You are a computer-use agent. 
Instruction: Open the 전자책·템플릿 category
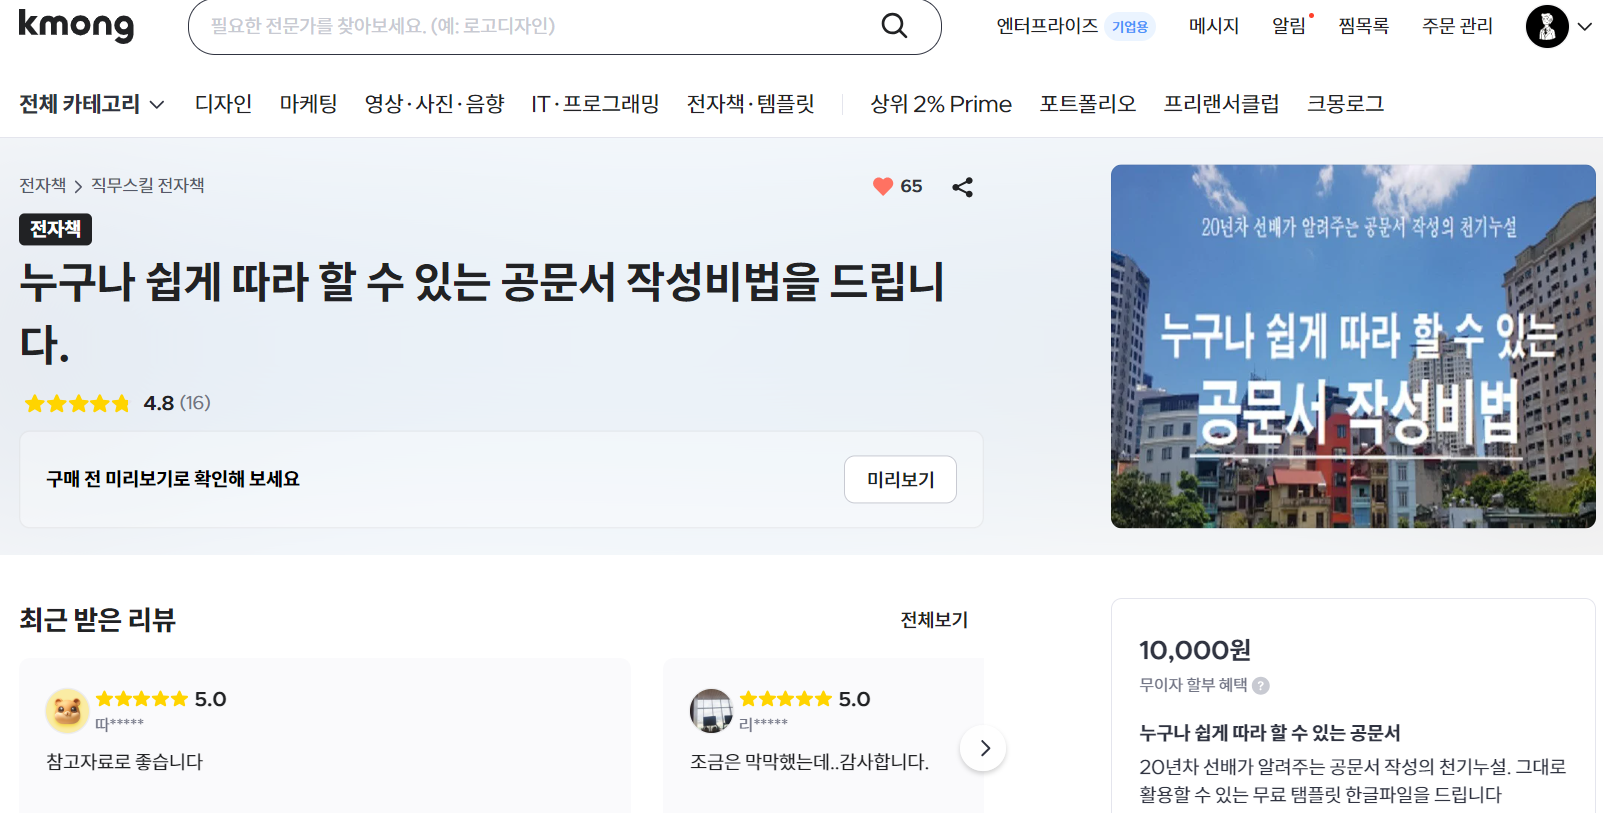click(x=750, y=104)
